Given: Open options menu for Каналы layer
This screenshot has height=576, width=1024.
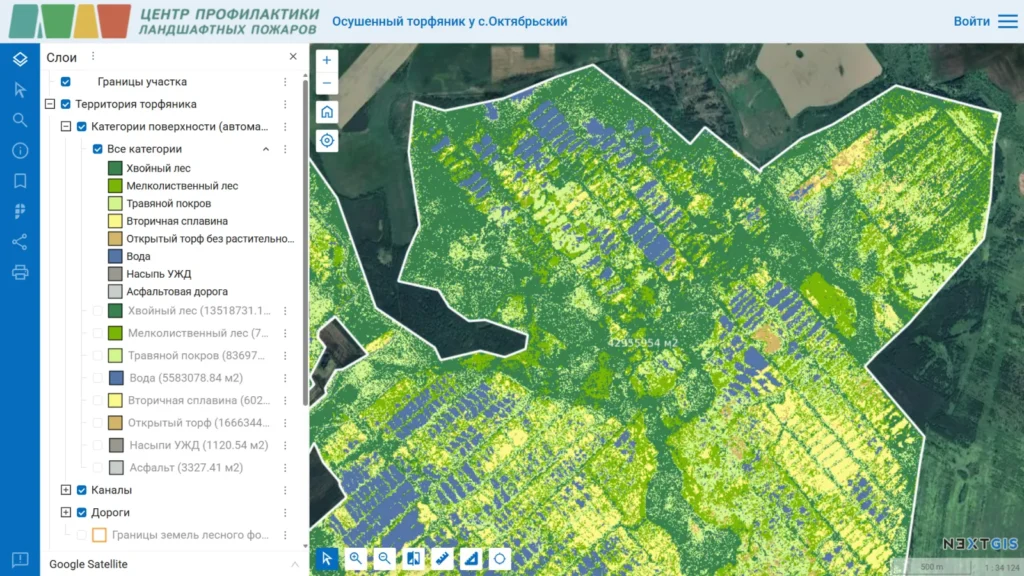Looking at the screenshot, I should click(285, 490).
